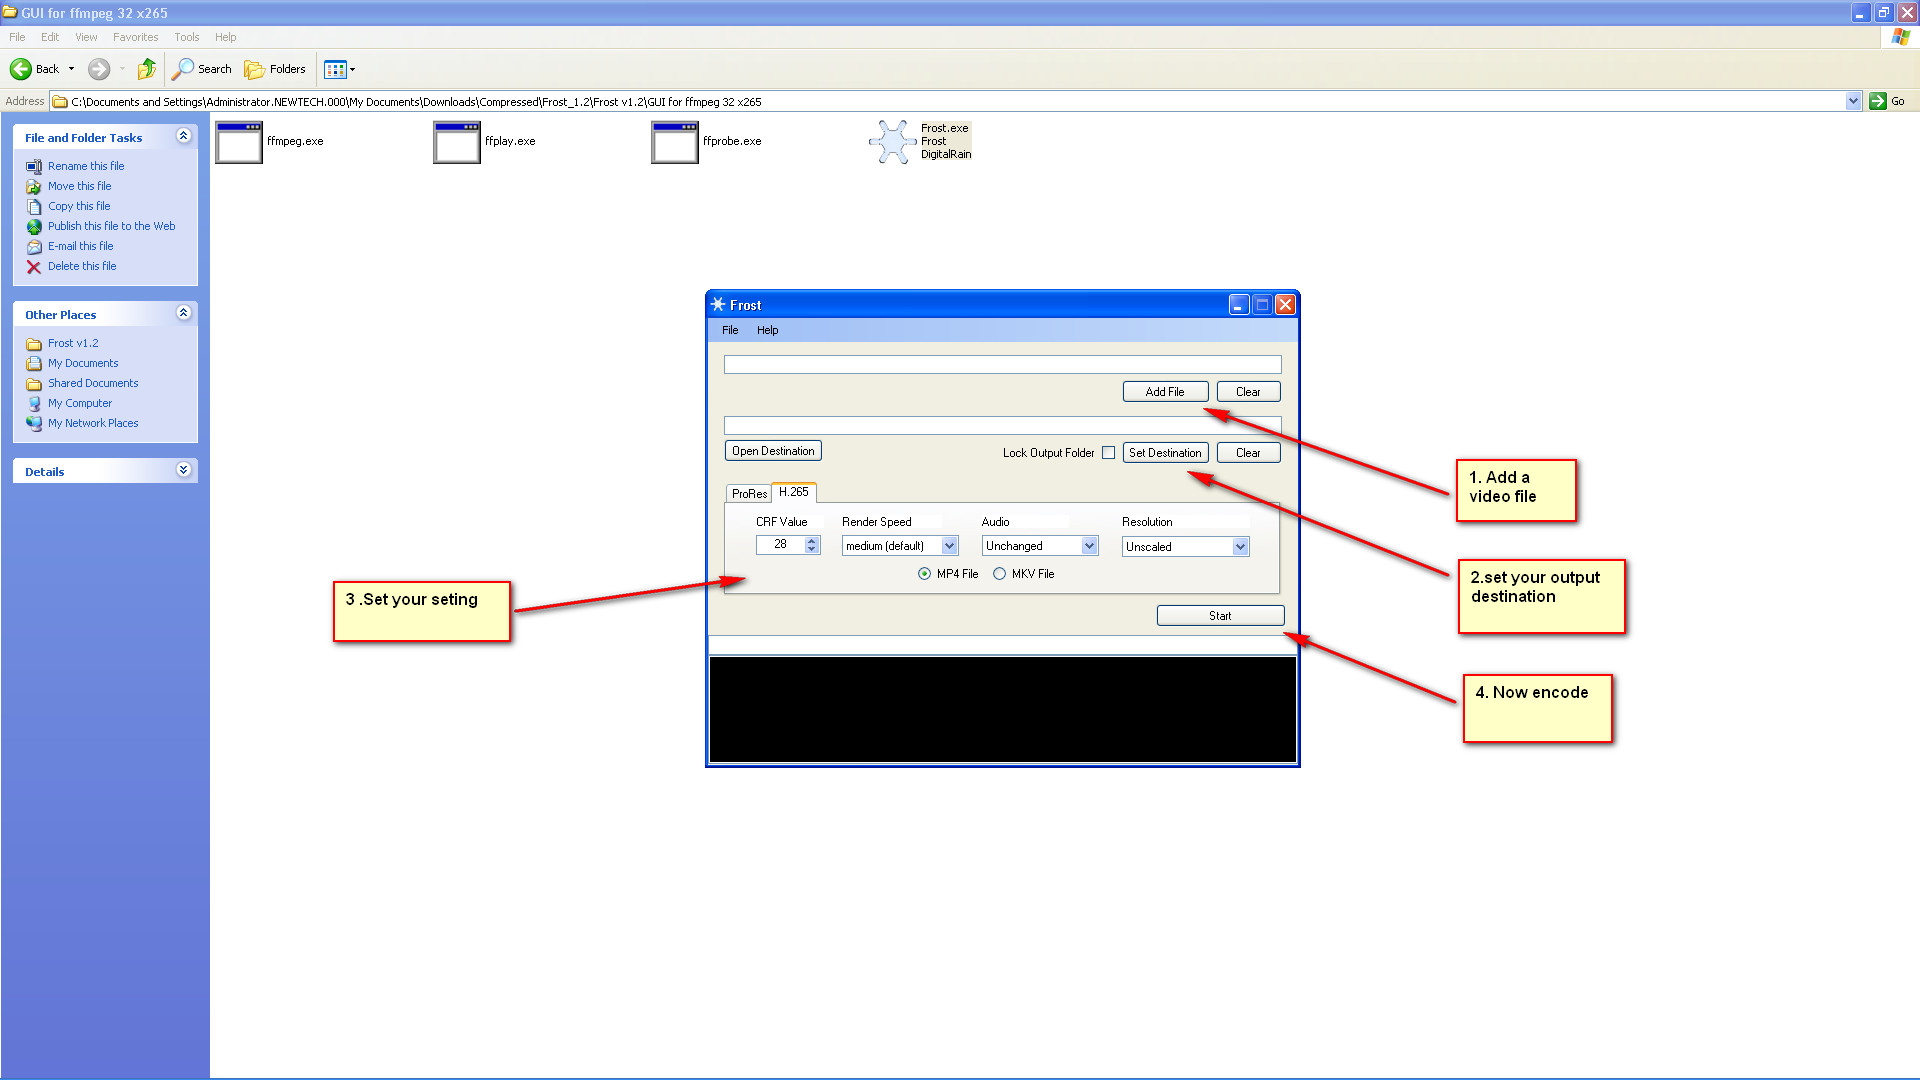Select the ffmpeg.exe file icon
This screenshot has height=1080, width=1920.
point(239,142)
